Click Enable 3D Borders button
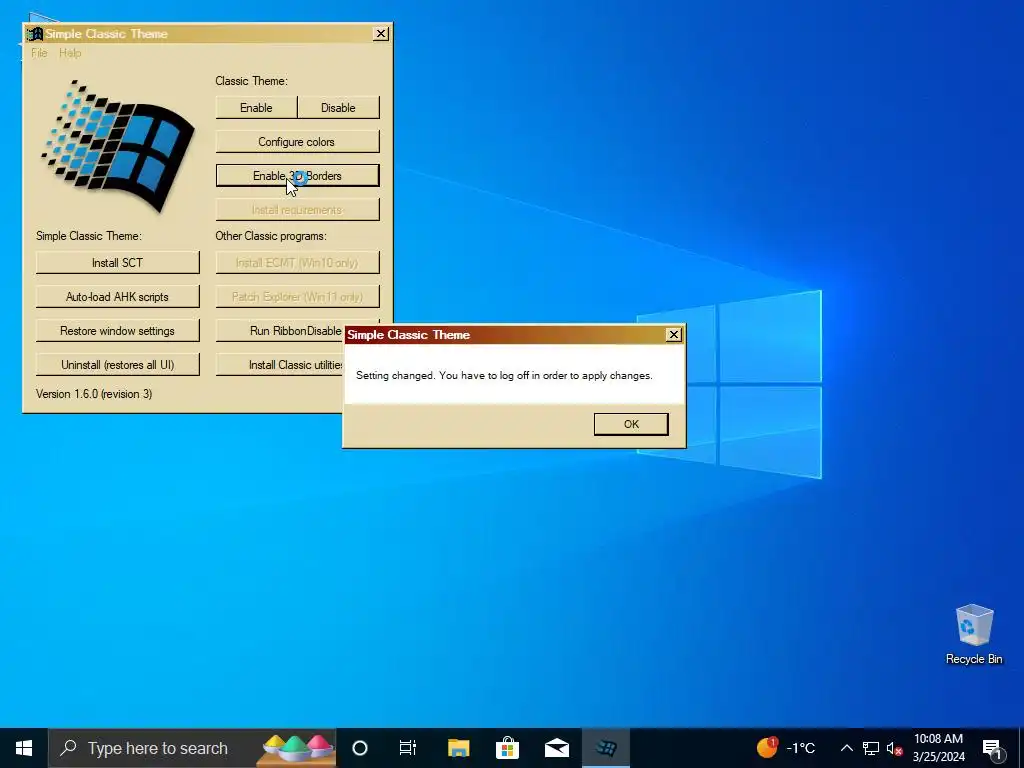Viewport: 1024px width, 768px height. pyautogui.click(x=297, y=176)
